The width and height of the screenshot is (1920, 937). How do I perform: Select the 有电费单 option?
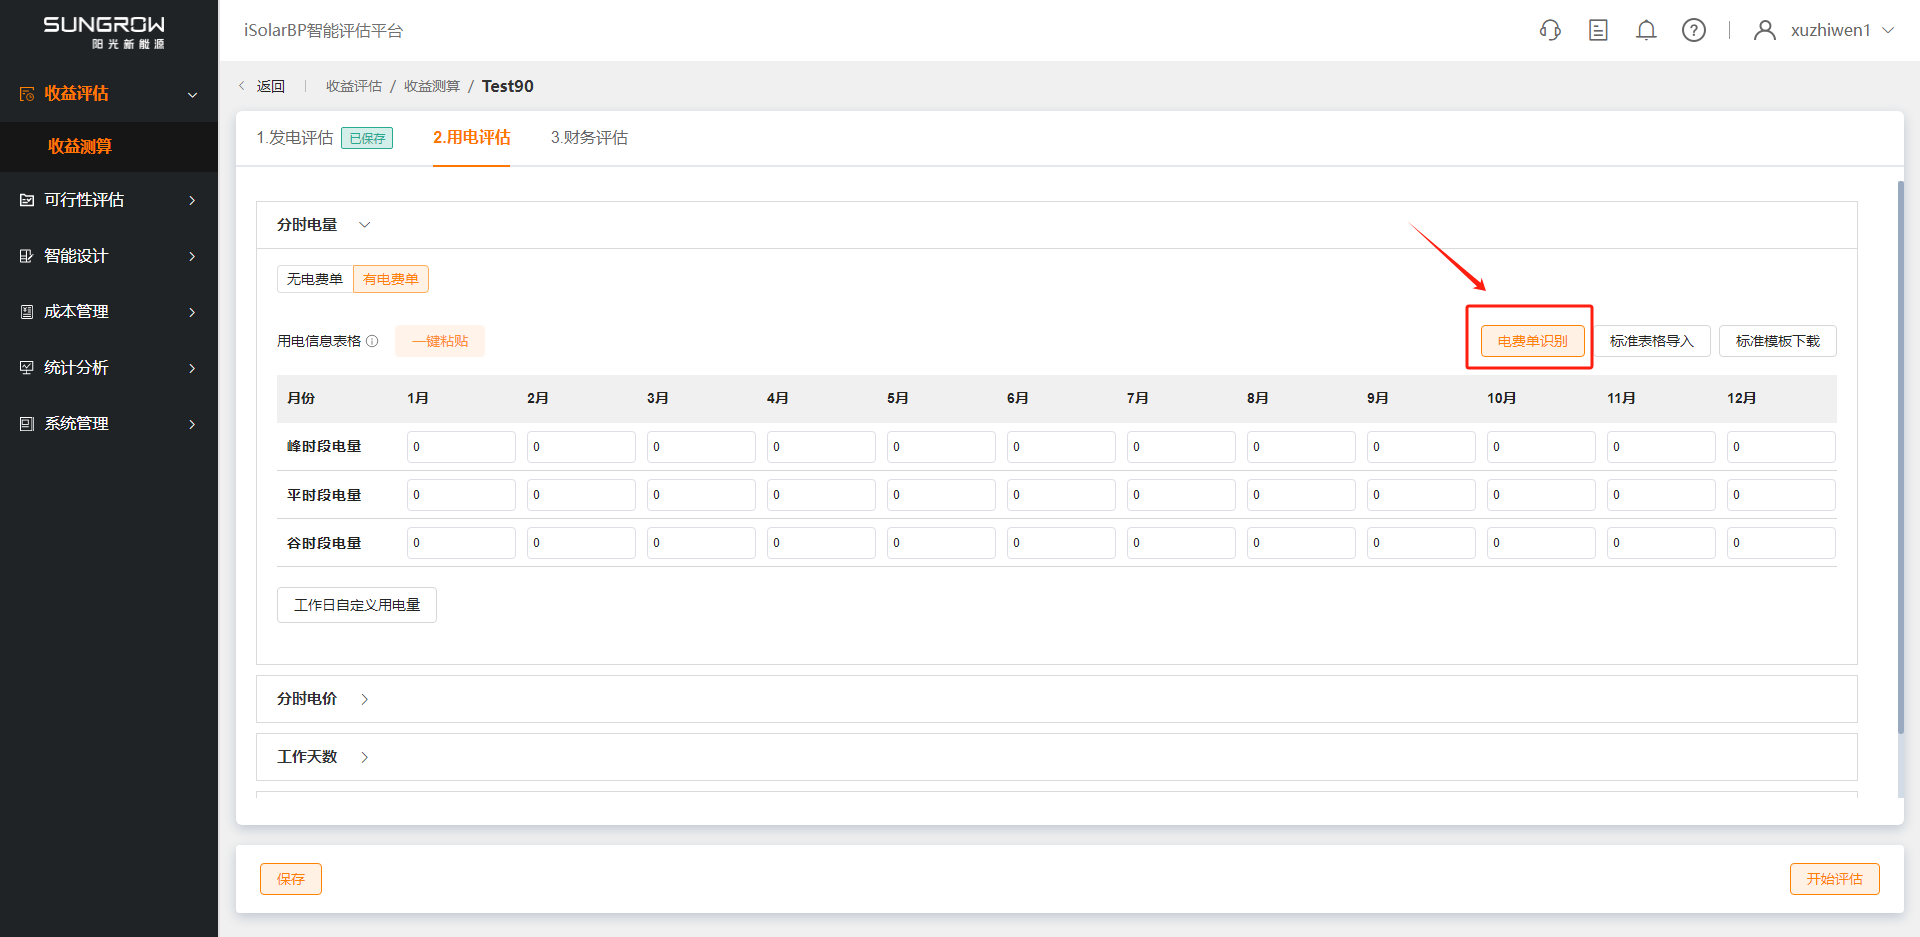(391, 279)
